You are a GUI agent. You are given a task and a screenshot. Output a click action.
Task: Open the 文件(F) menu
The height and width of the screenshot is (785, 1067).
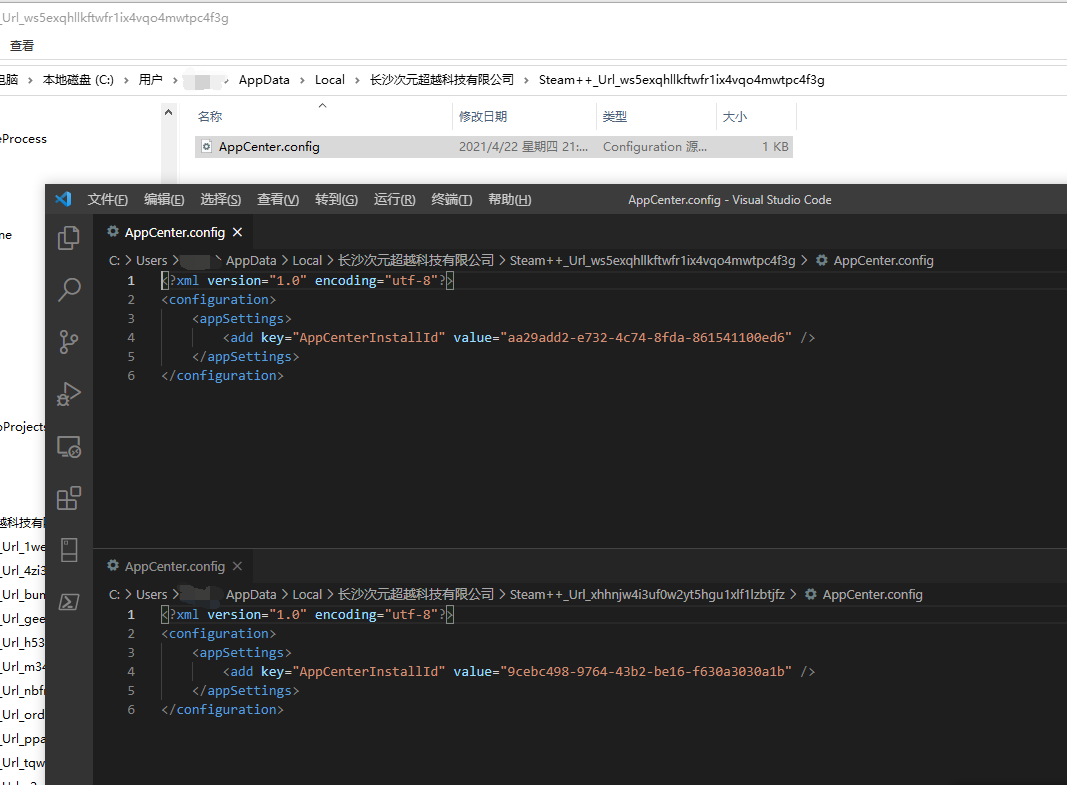click(107, 199)
